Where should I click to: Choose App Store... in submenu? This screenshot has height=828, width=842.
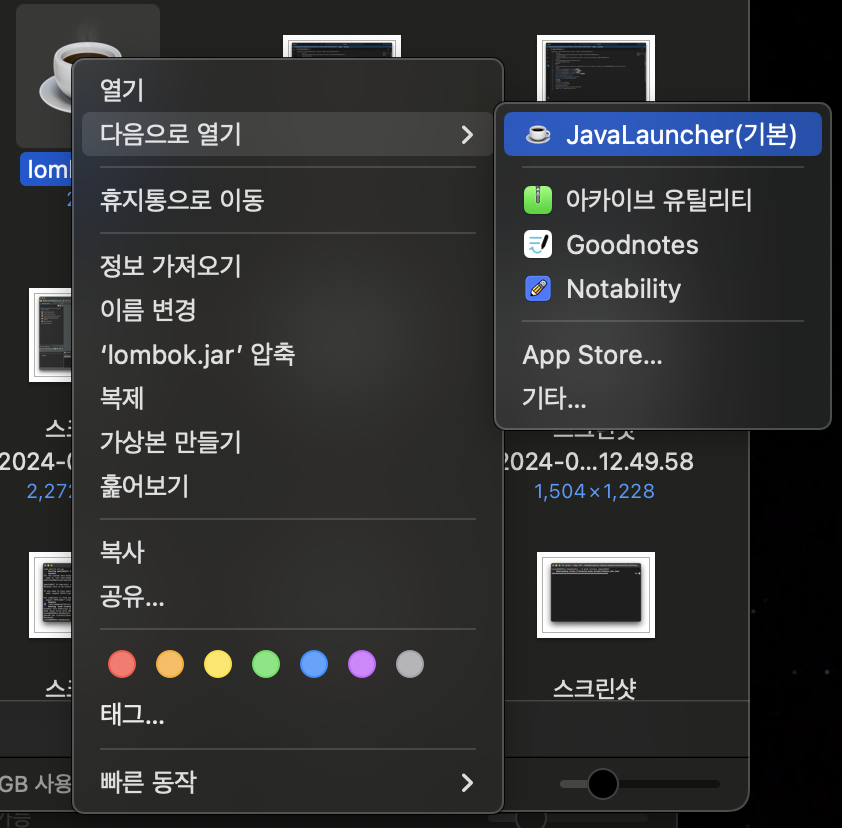(663, 355)
